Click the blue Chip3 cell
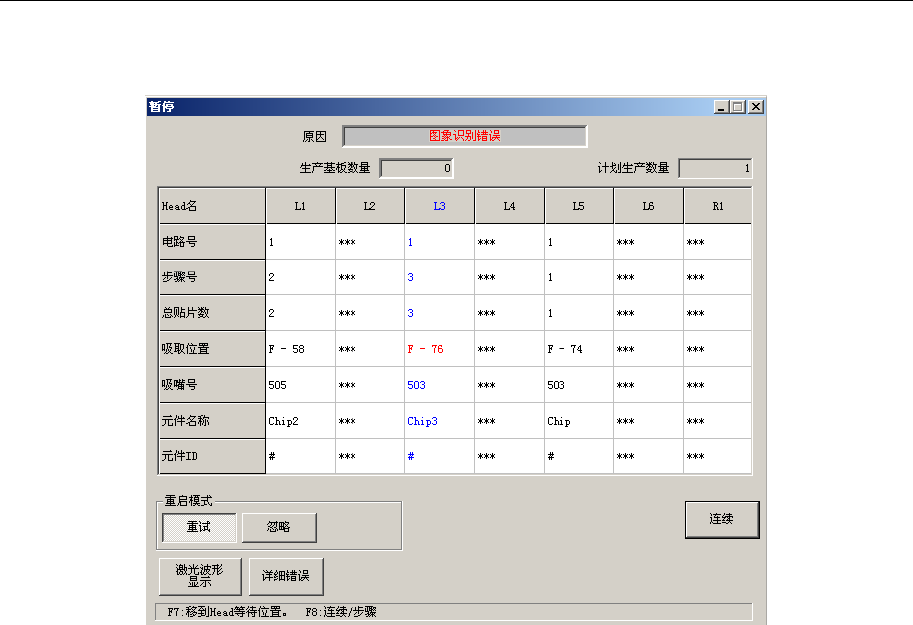913x625 pixels. click(440, 421)
